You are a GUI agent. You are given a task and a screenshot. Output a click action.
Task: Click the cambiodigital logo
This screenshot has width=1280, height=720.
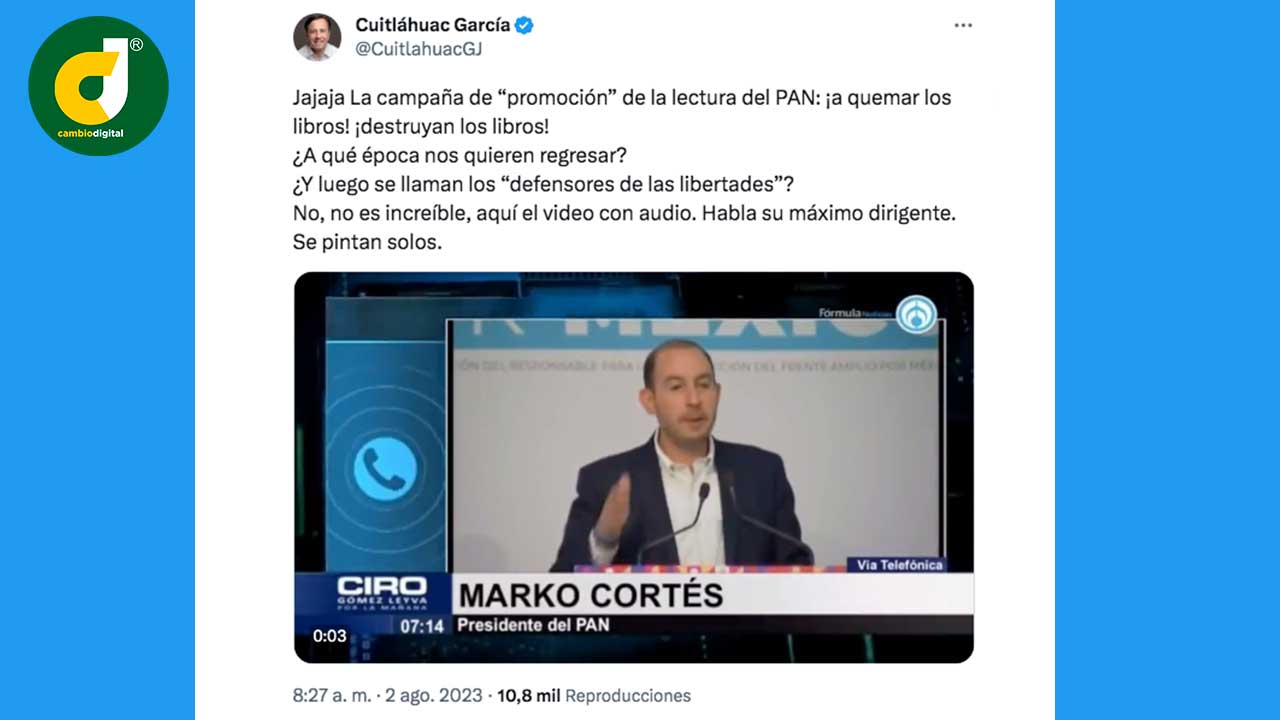[98, 85]
